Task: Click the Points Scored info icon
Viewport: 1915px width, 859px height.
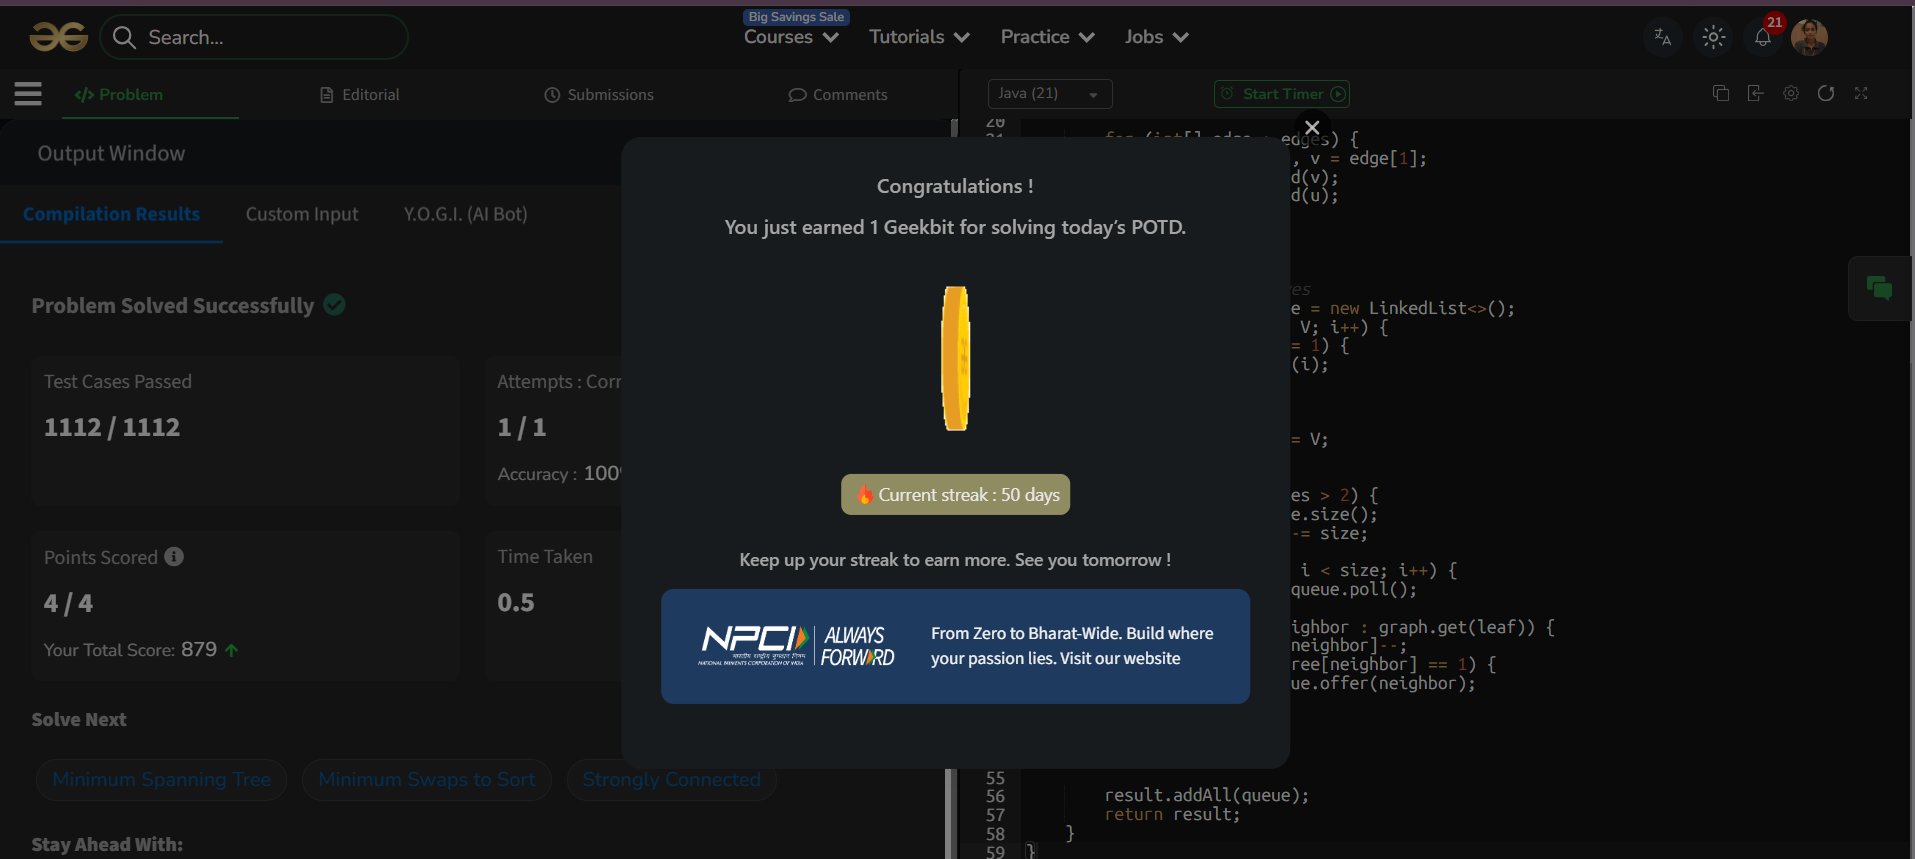Action: pyautogui.click(x=174, y=556)
